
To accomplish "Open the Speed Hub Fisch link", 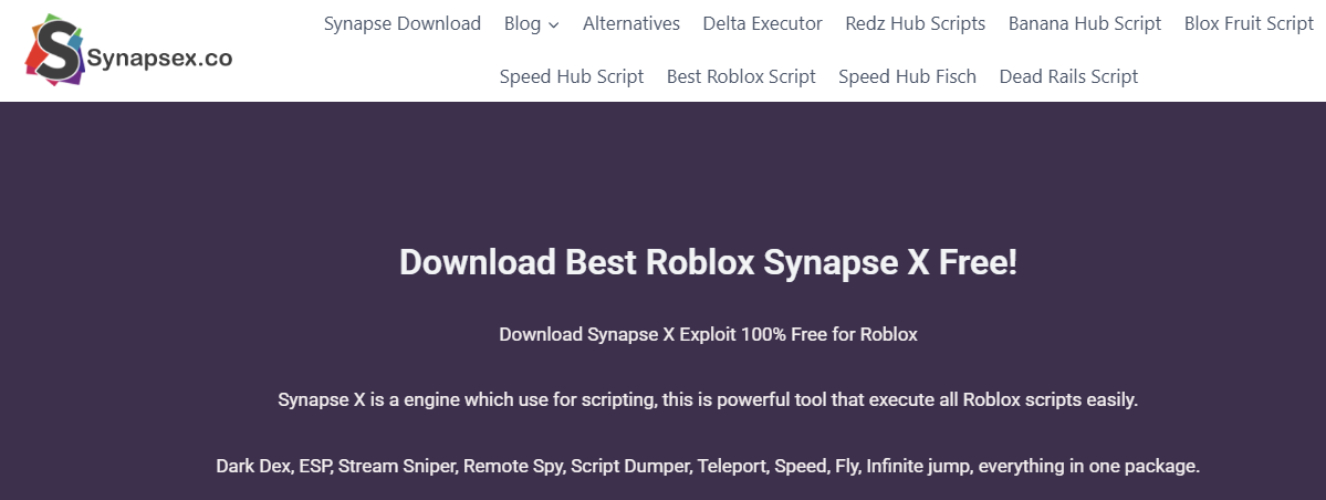I will click(907, 76).
